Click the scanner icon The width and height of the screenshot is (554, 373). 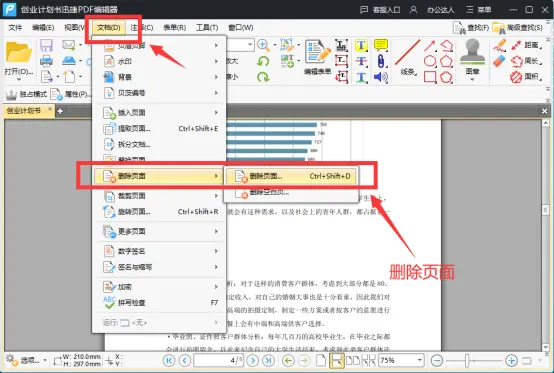pos(69,61)
